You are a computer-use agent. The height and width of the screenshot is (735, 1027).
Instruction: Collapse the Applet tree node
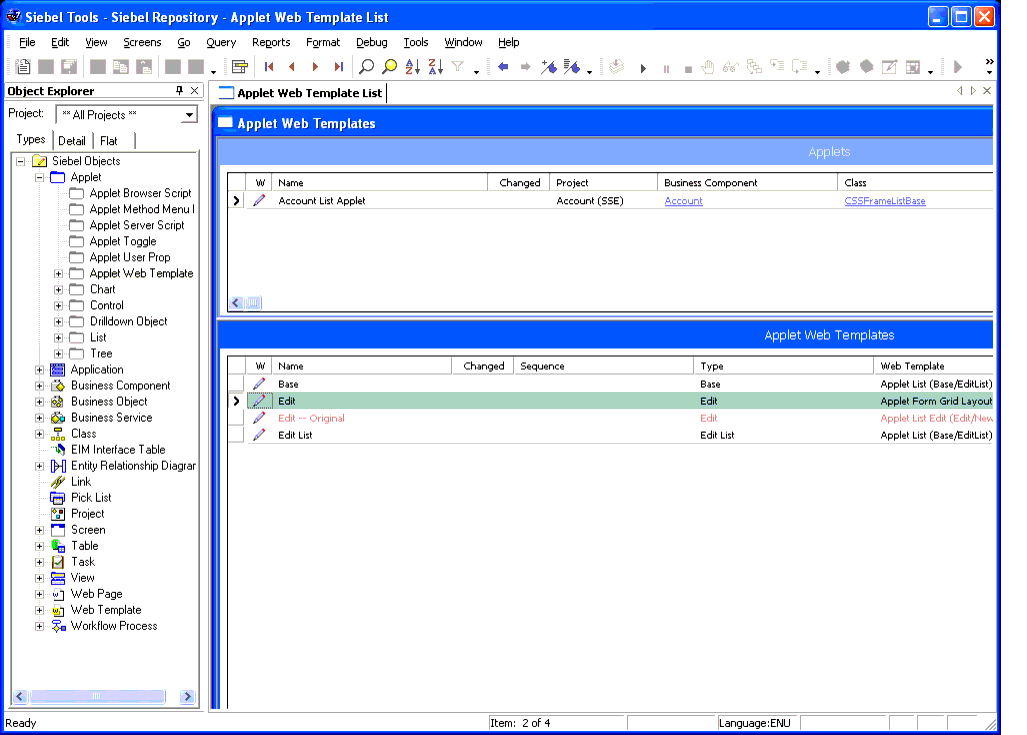pyautogui.click(x=39, y=178)
